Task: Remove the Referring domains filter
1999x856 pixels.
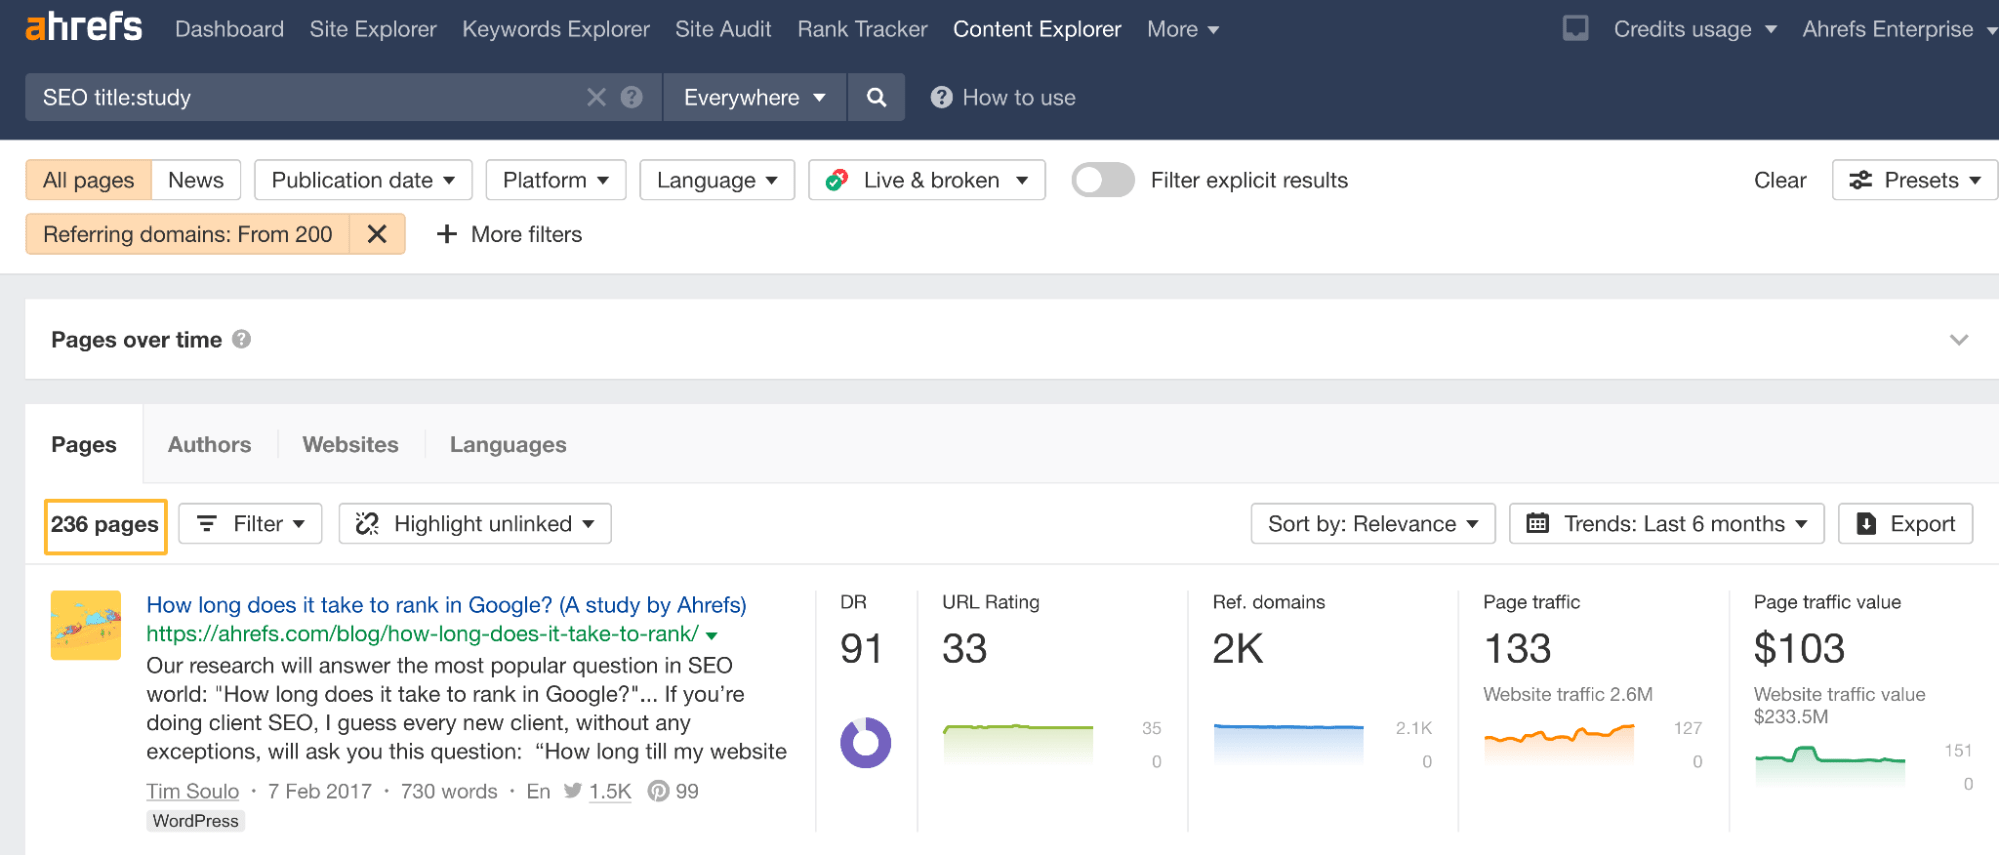Action: click(377, 234)
